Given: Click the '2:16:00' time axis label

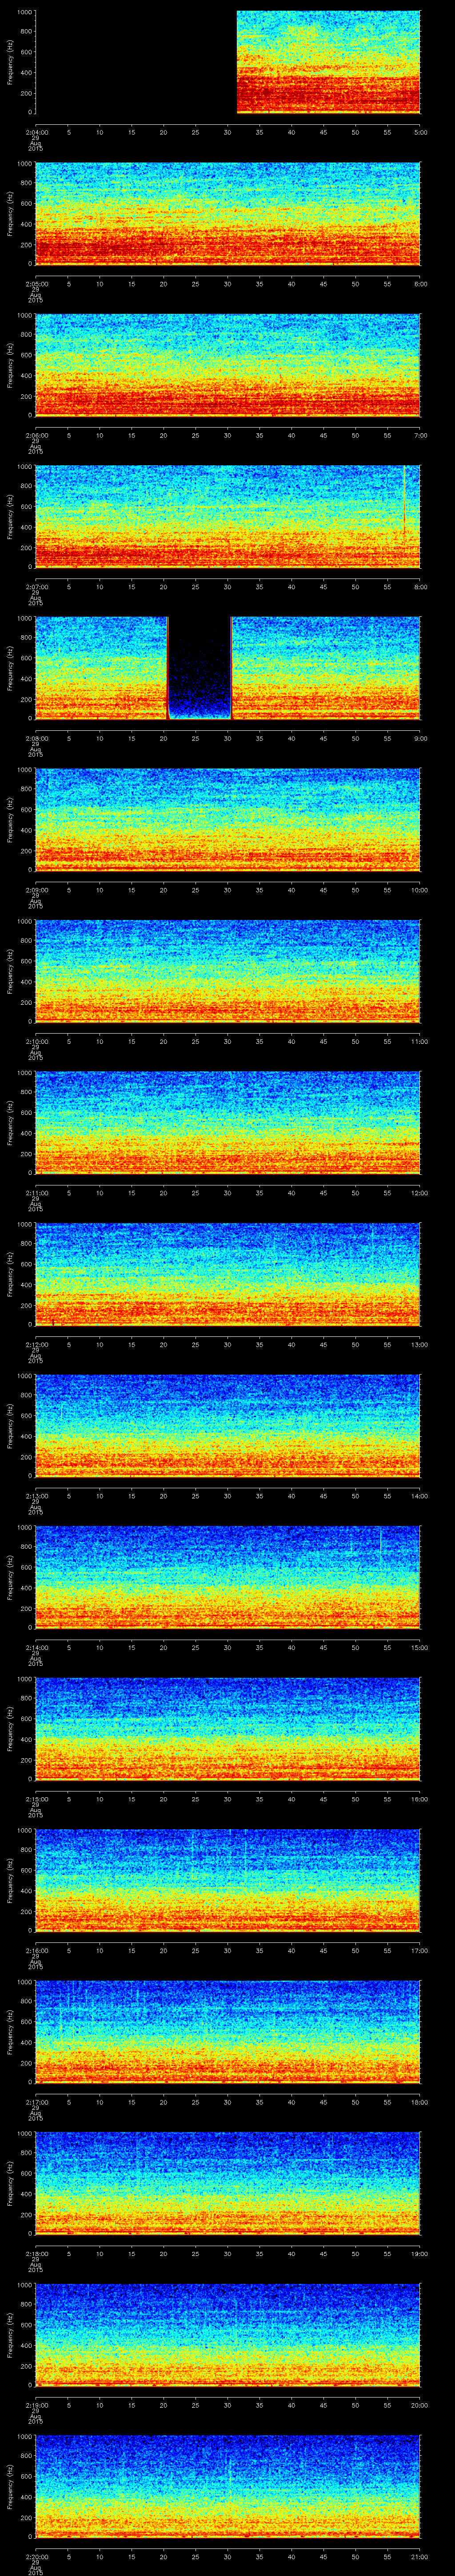Looking at the screenshot, I should [x=36, y=1950].
